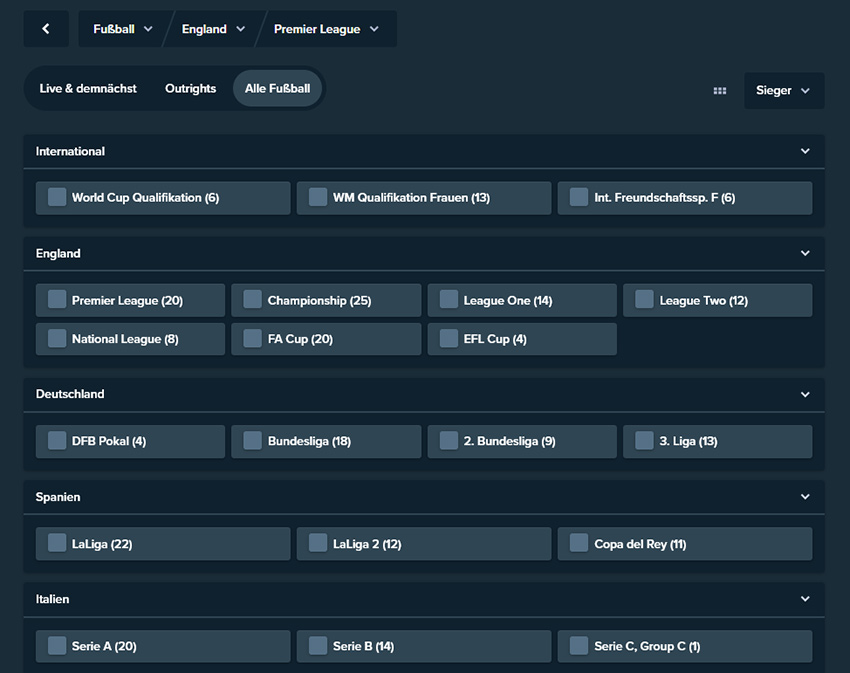The width and height of the screenshot is (850, 673).
Task: Check the League Two (12) box
Action: [644, 299]
